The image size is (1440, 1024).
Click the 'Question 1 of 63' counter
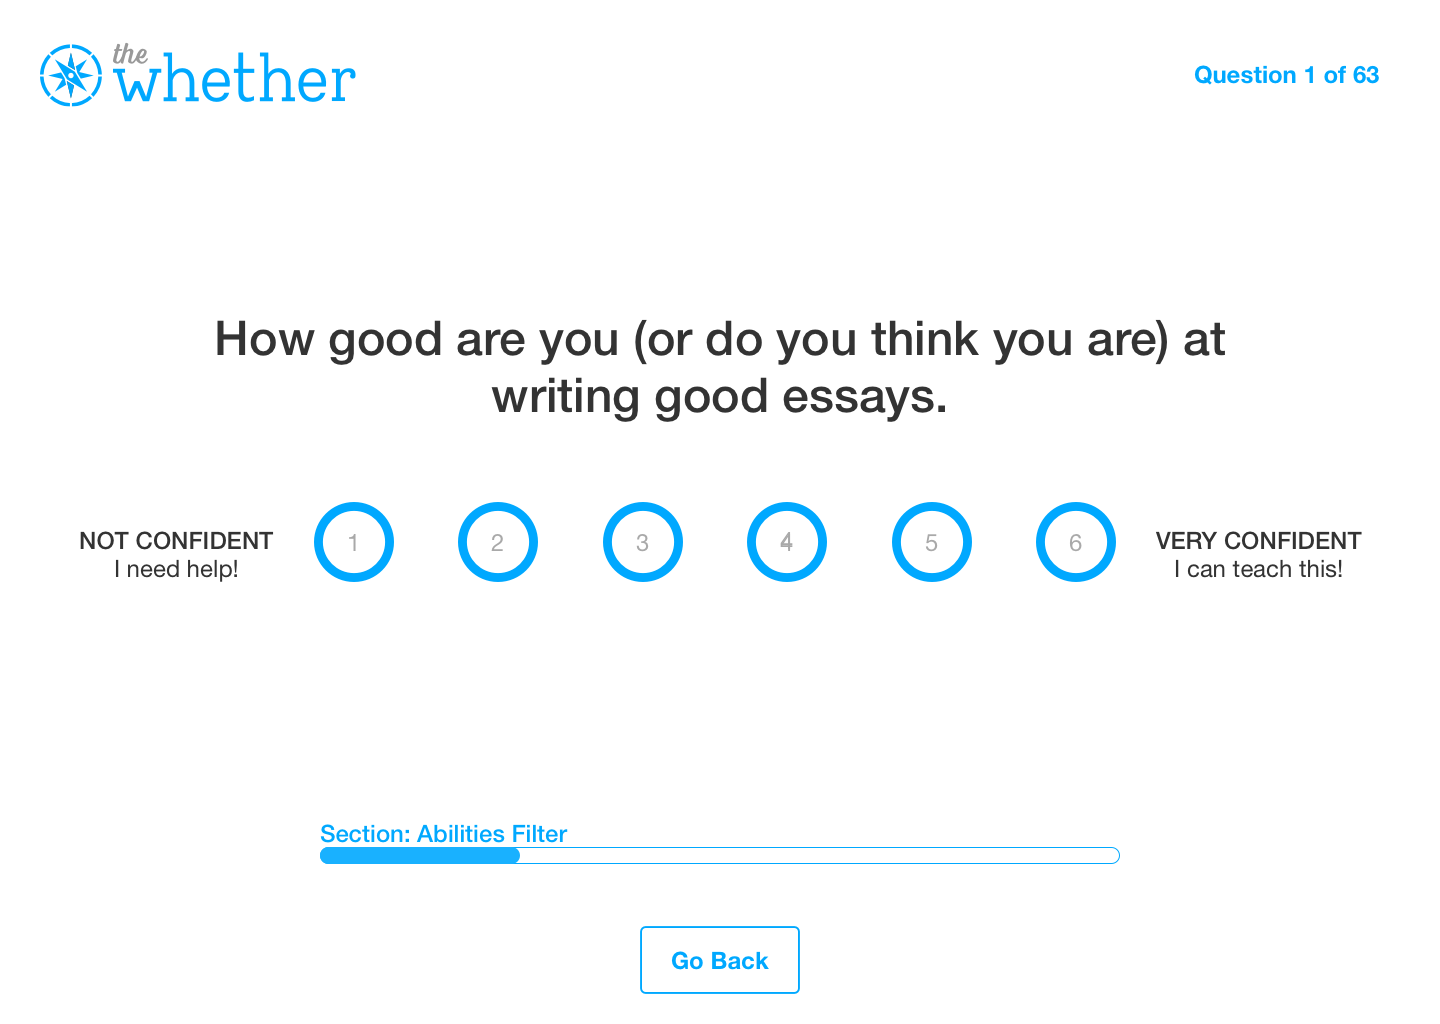click(x=1286, y=75)
